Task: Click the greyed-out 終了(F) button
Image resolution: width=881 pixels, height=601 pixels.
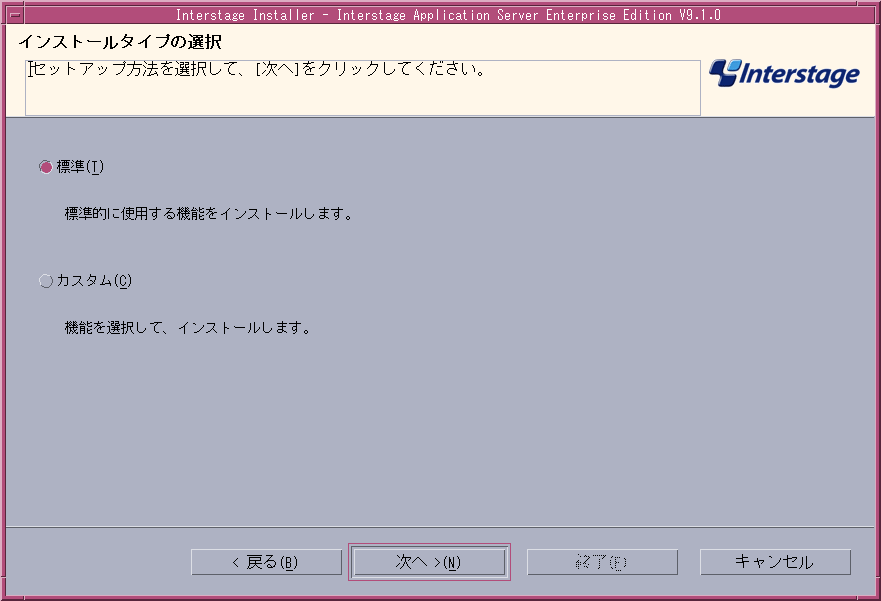Action: click(x=602, y=562)
